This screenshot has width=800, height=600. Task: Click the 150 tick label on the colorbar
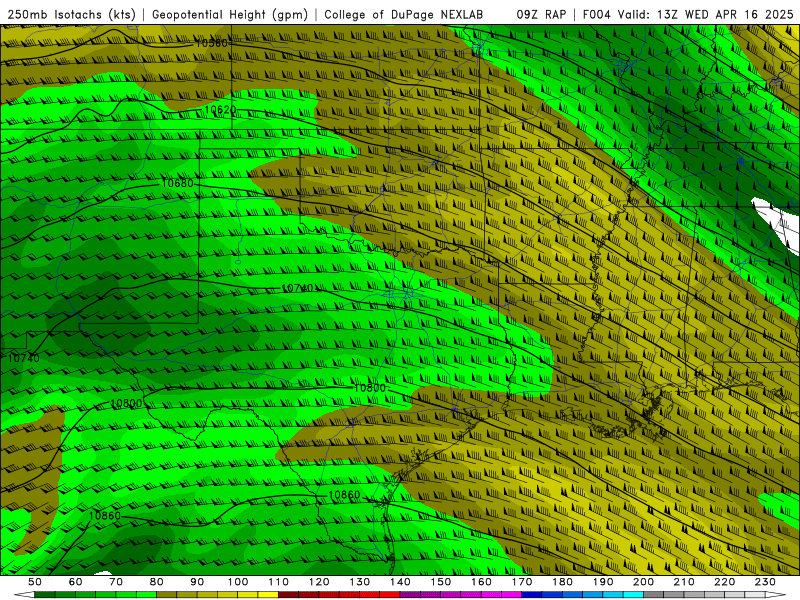441,582
